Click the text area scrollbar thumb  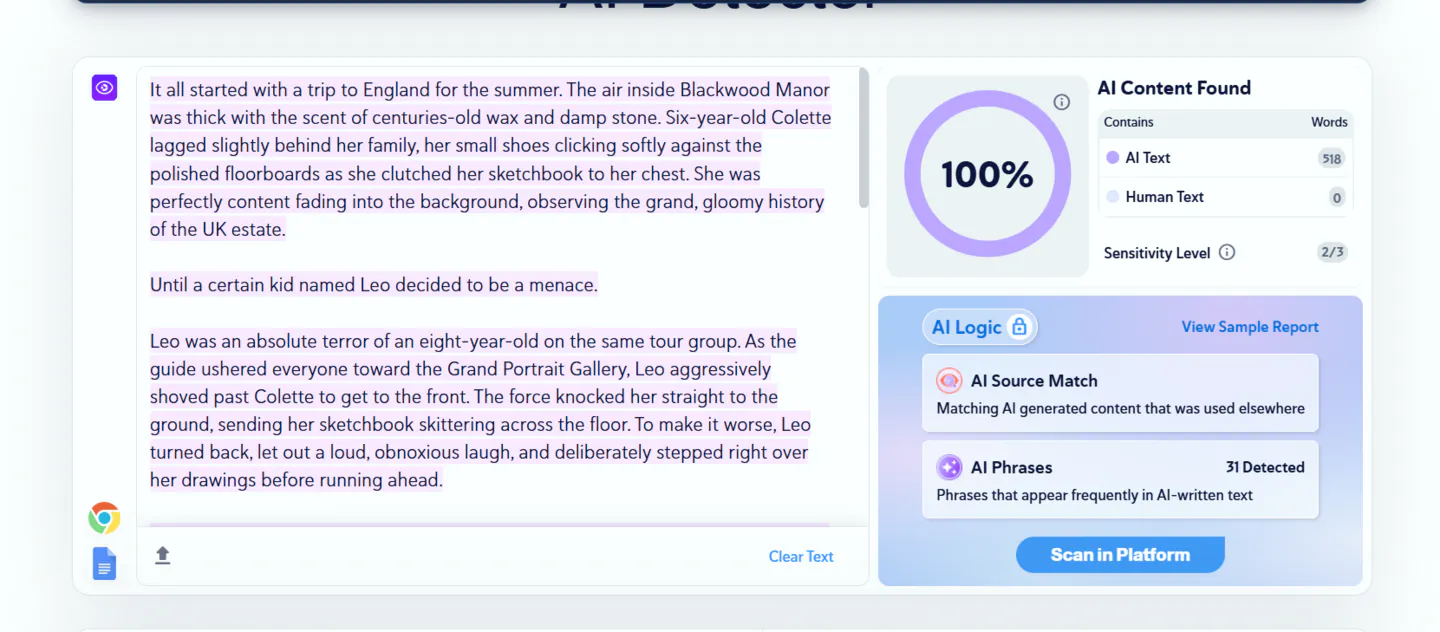pos(864,138)
